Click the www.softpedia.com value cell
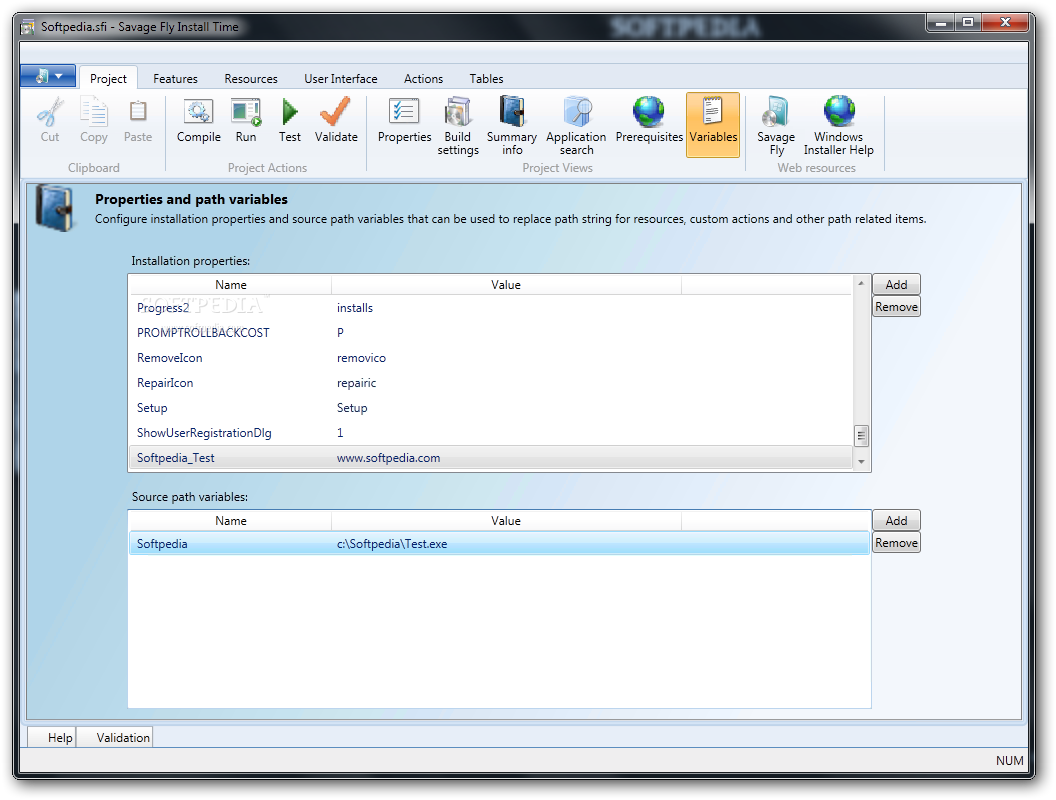 pyautogui.click(x=389, y=458)
